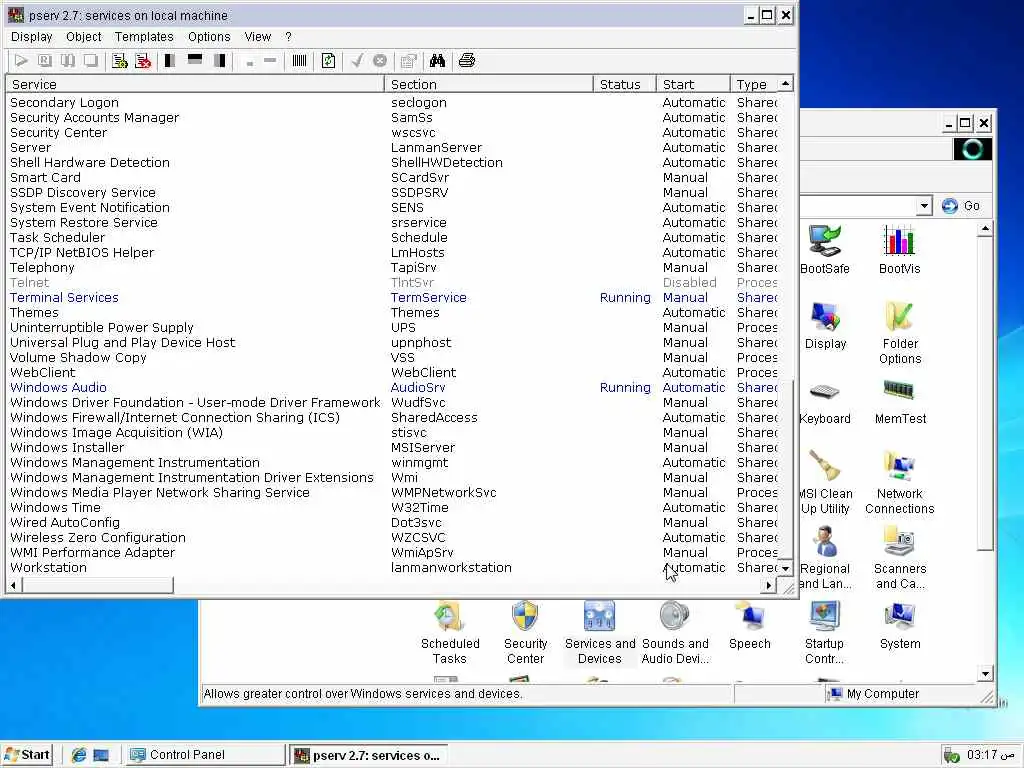Click the Pause service toolbar icon

click(67, 61)
